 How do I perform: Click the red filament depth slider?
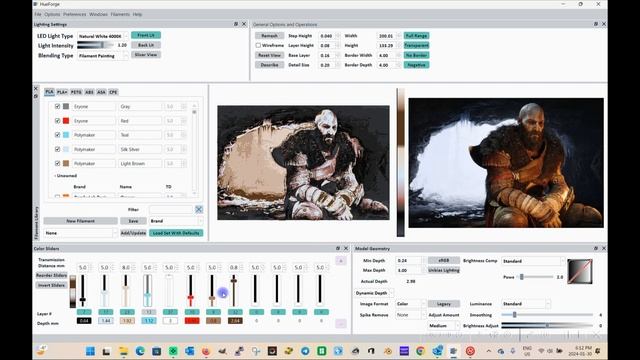click(191, 291)
